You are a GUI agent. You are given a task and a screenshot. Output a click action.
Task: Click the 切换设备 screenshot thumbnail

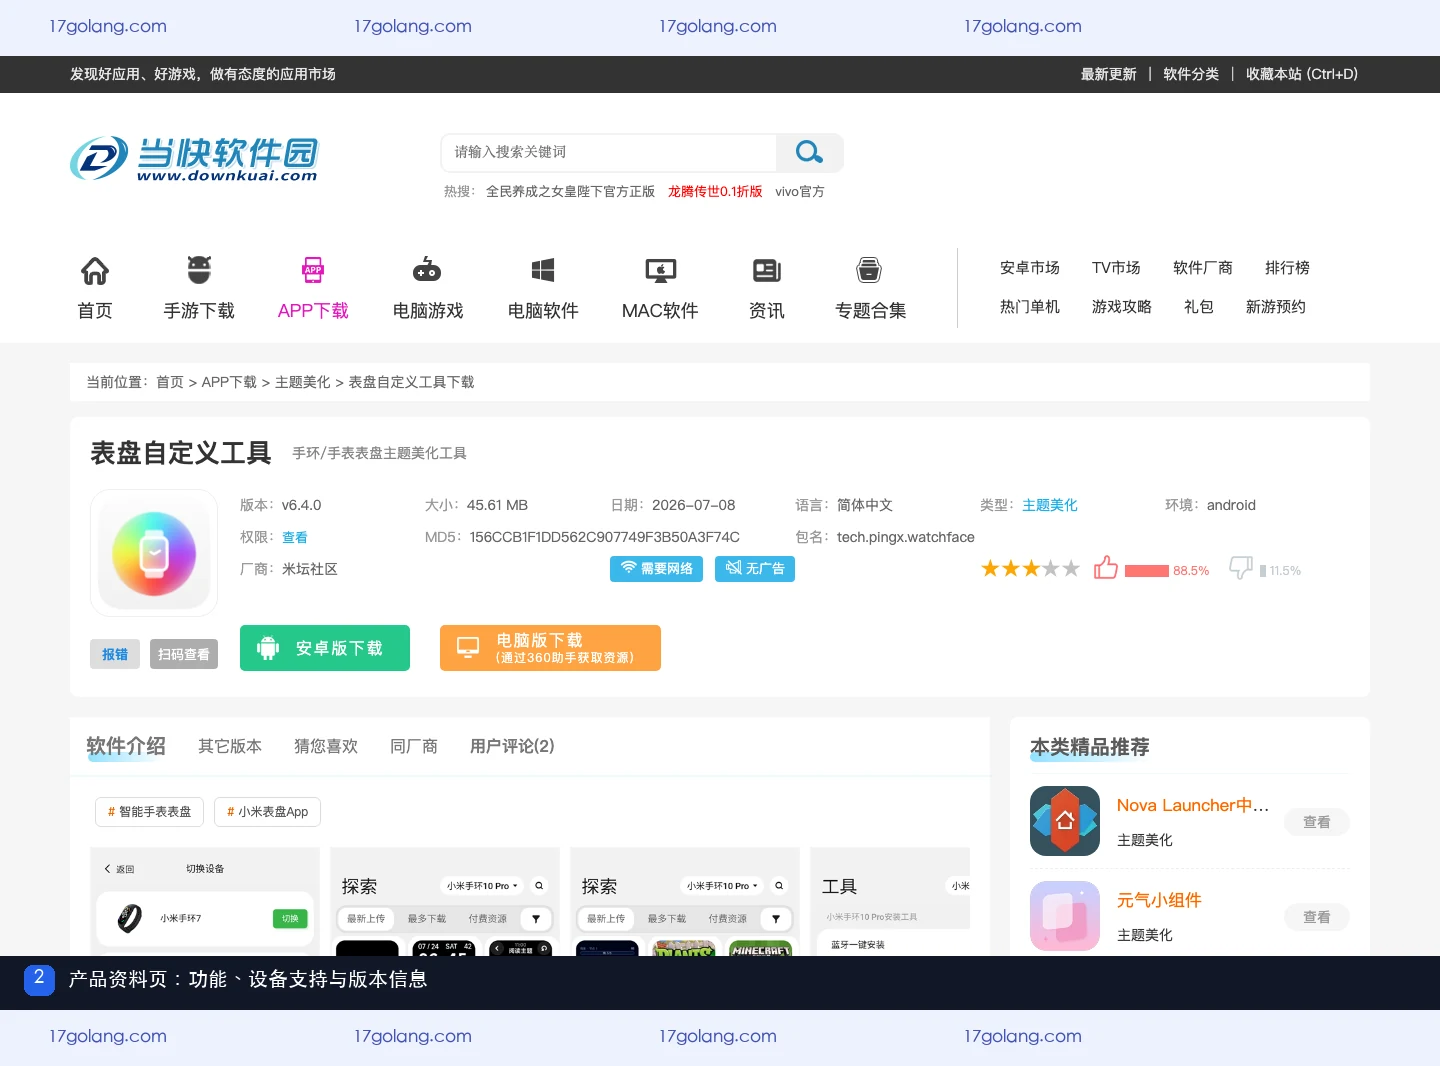[x=205, y=902]
